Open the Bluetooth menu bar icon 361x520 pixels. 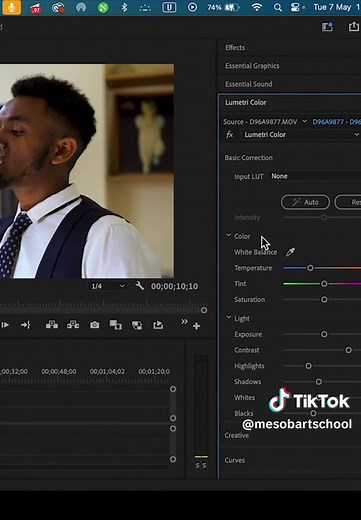click(x=124, y=7)
